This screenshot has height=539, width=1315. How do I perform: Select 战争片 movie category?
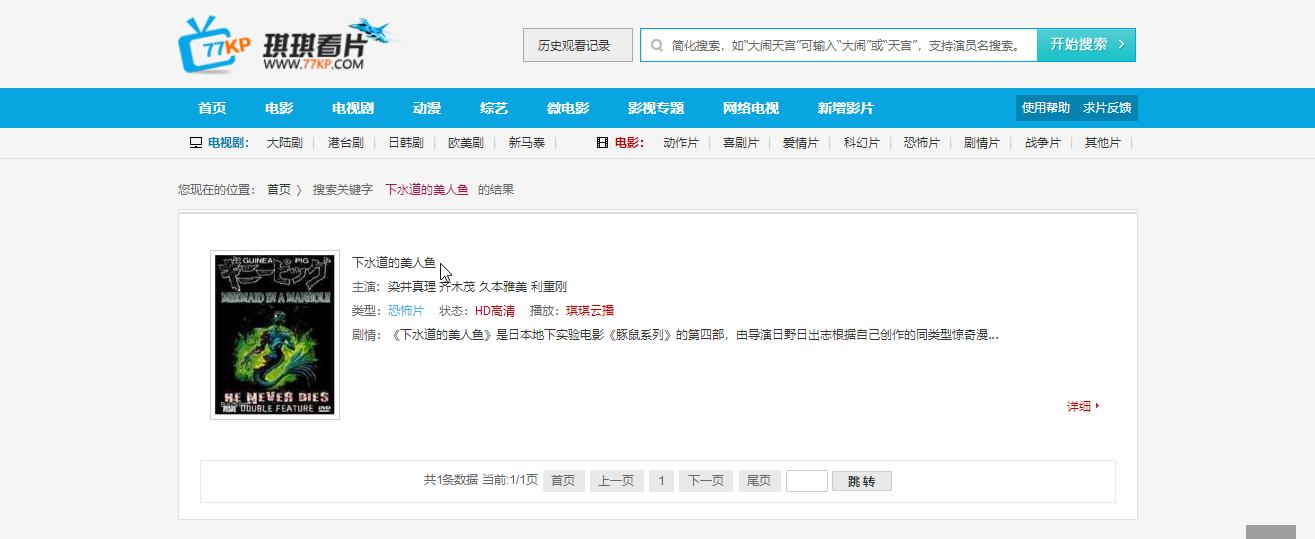(x=1043, y=143)
